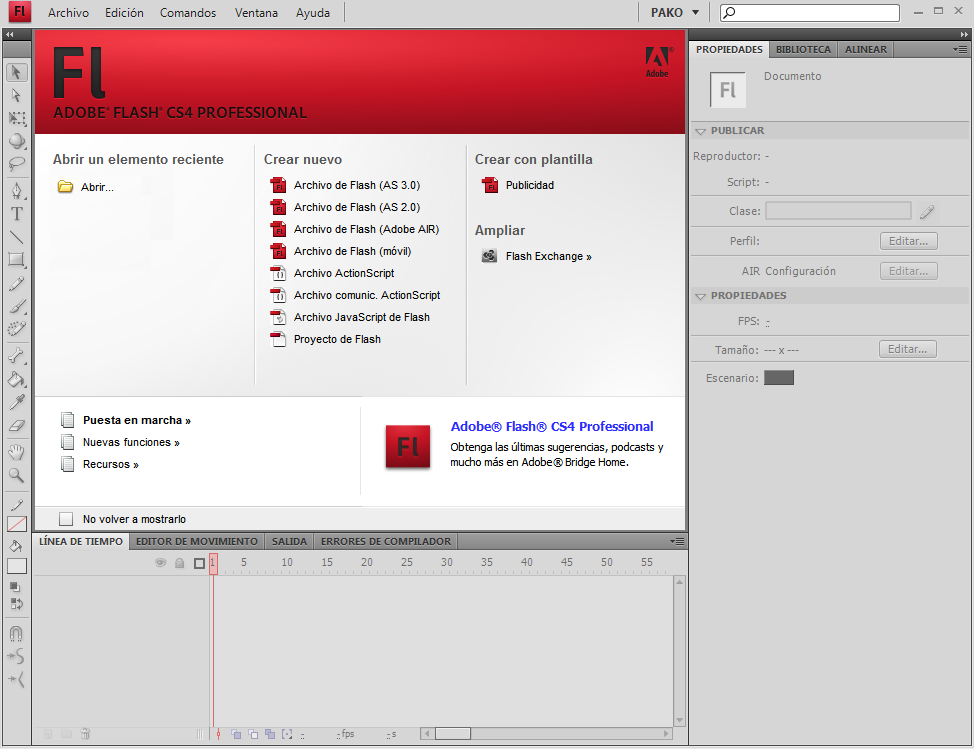Click the fill color swatch
974x749 pixels.
(x=17, y=565)
